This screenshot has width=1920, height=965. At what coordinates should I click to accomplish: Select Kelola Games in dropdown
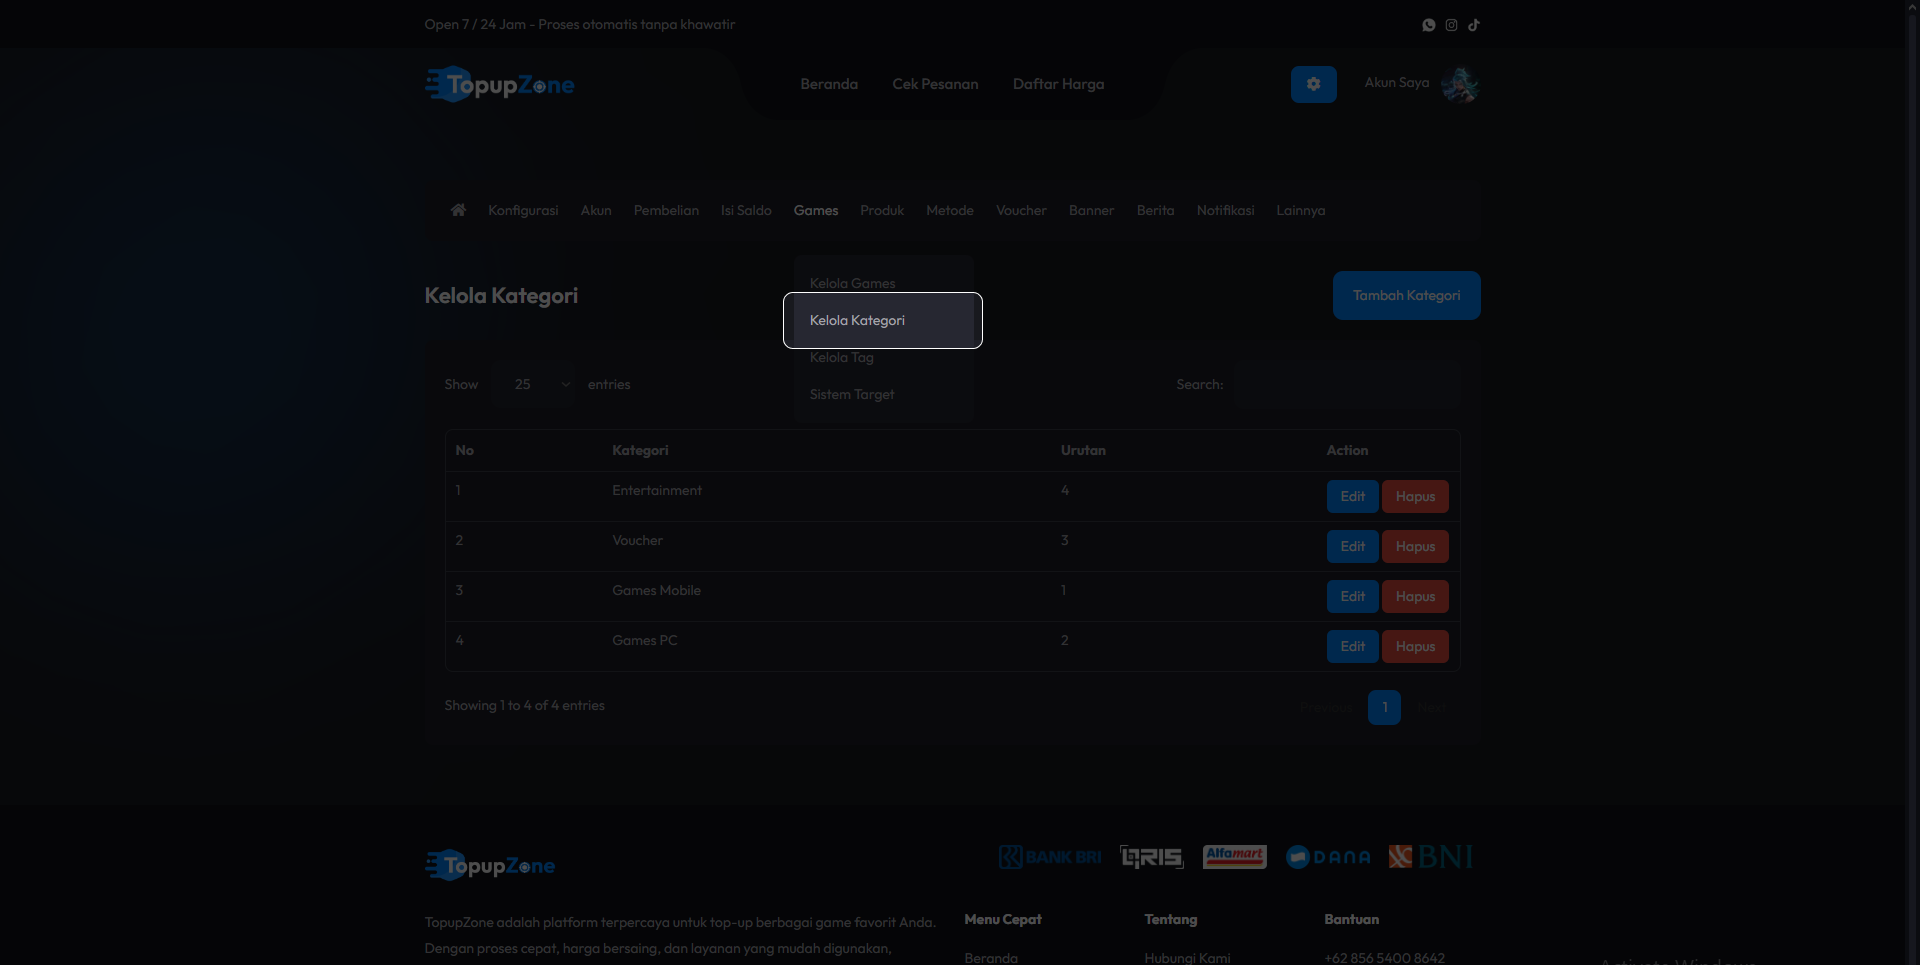point(884,283)
